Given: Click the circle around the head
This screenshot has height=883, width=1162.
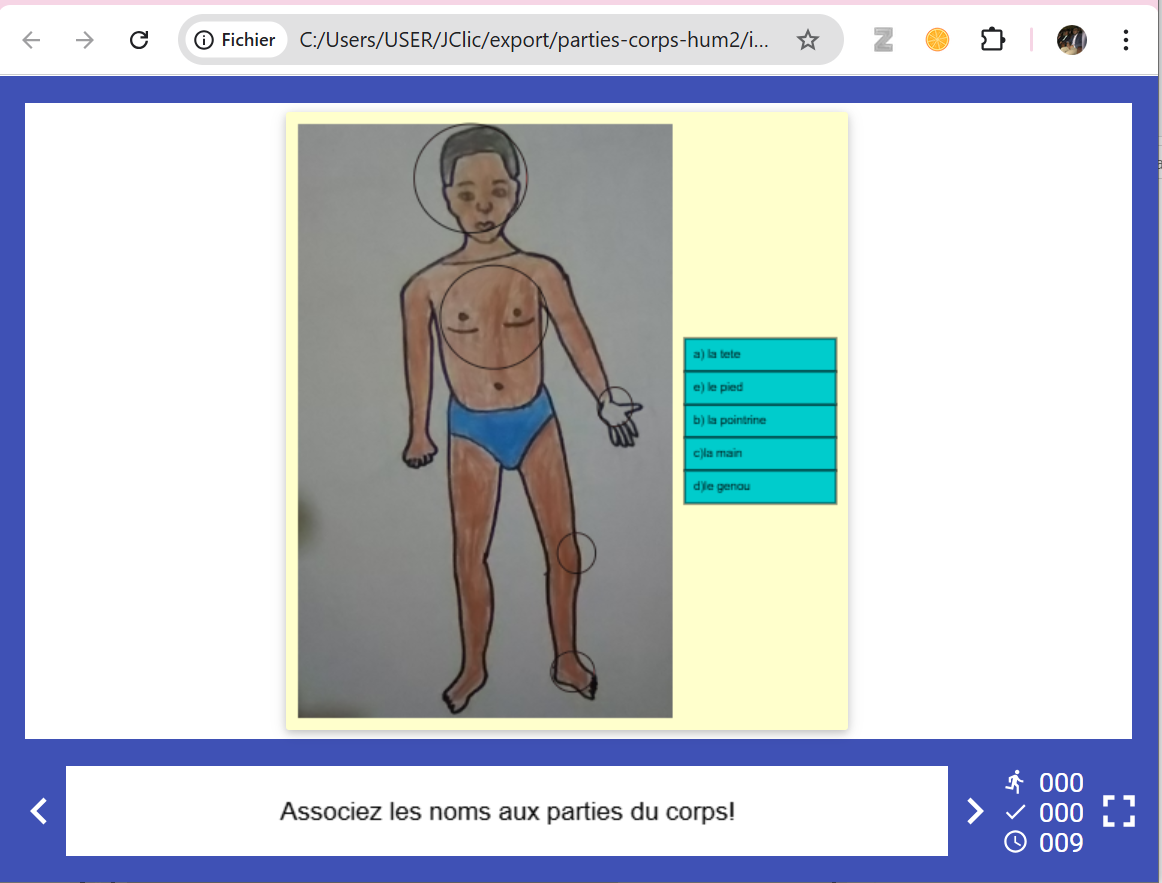Looking at the screenshot, I should (x=470, y=179).
